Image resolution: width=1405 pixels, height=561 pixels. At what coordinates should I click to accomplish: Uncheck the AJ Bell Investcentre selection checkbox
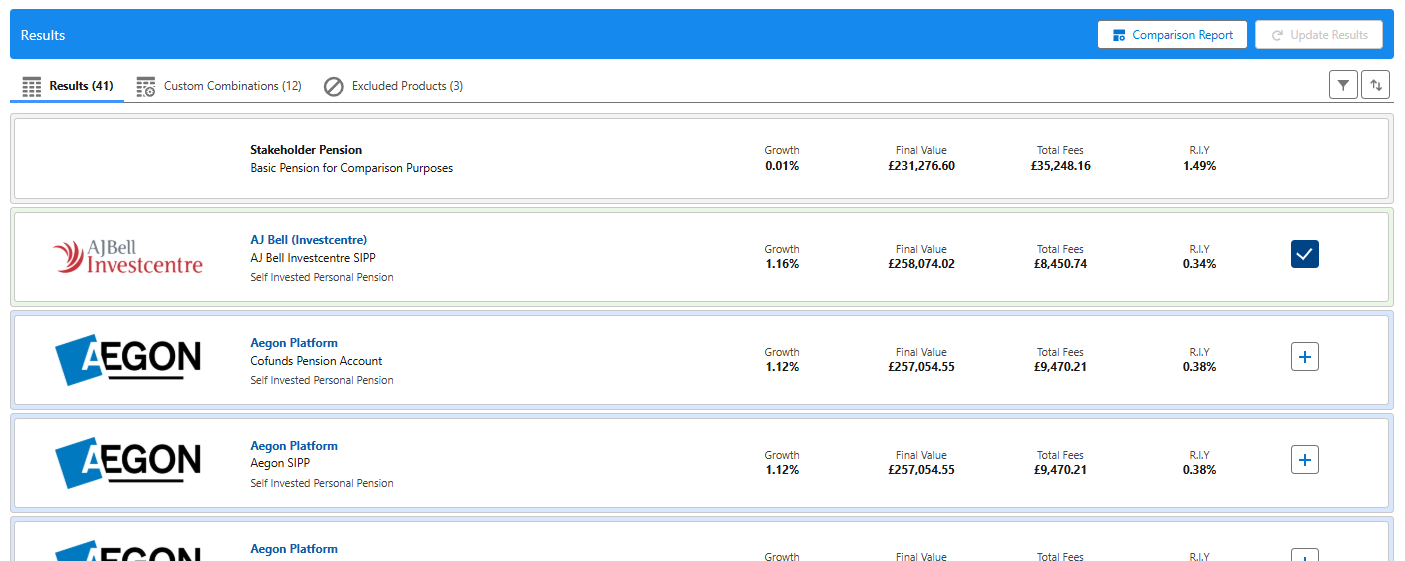click(x=1305, y=254)
